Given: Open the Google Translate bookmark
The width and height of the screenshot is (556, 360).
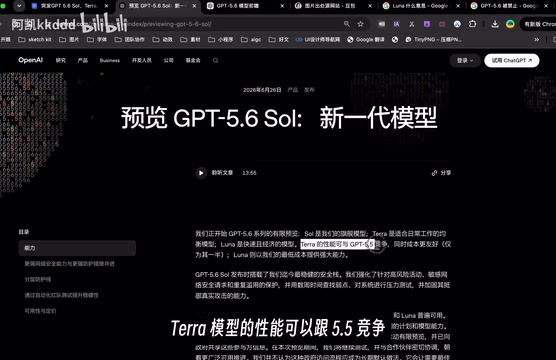Looking at the screenshot, I should pyautogui.click(x=366, y=40).
